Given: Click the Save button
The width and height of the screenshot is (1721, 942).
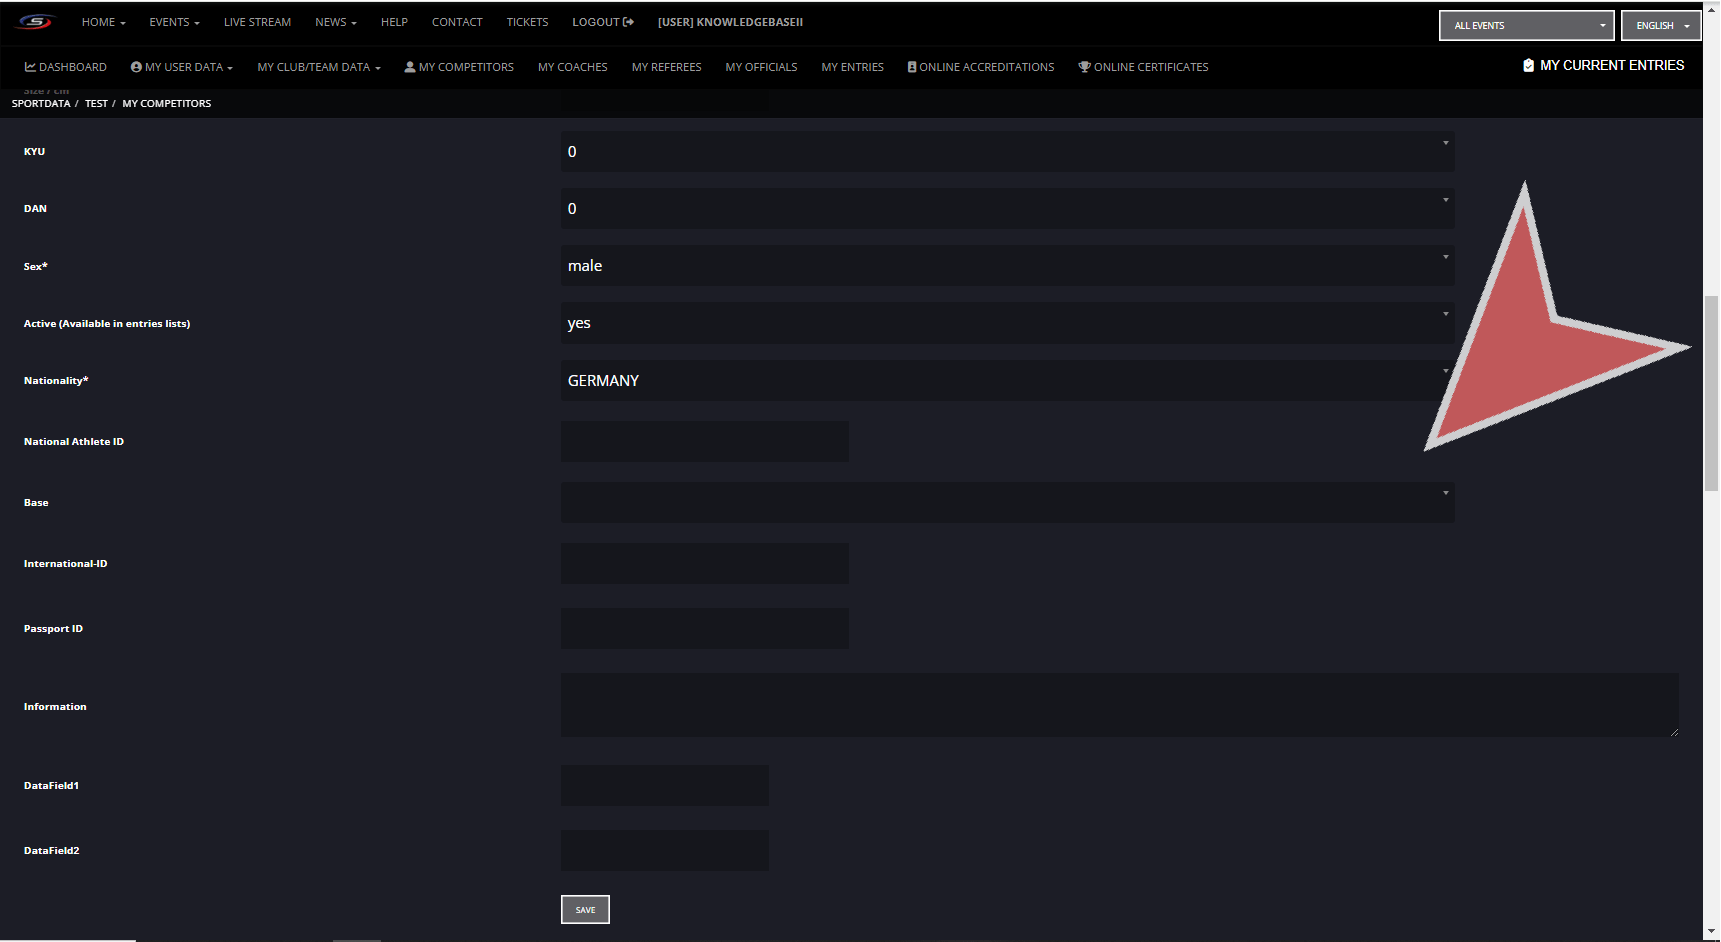Looking at the screenshot, I should (x=585, y=910).
